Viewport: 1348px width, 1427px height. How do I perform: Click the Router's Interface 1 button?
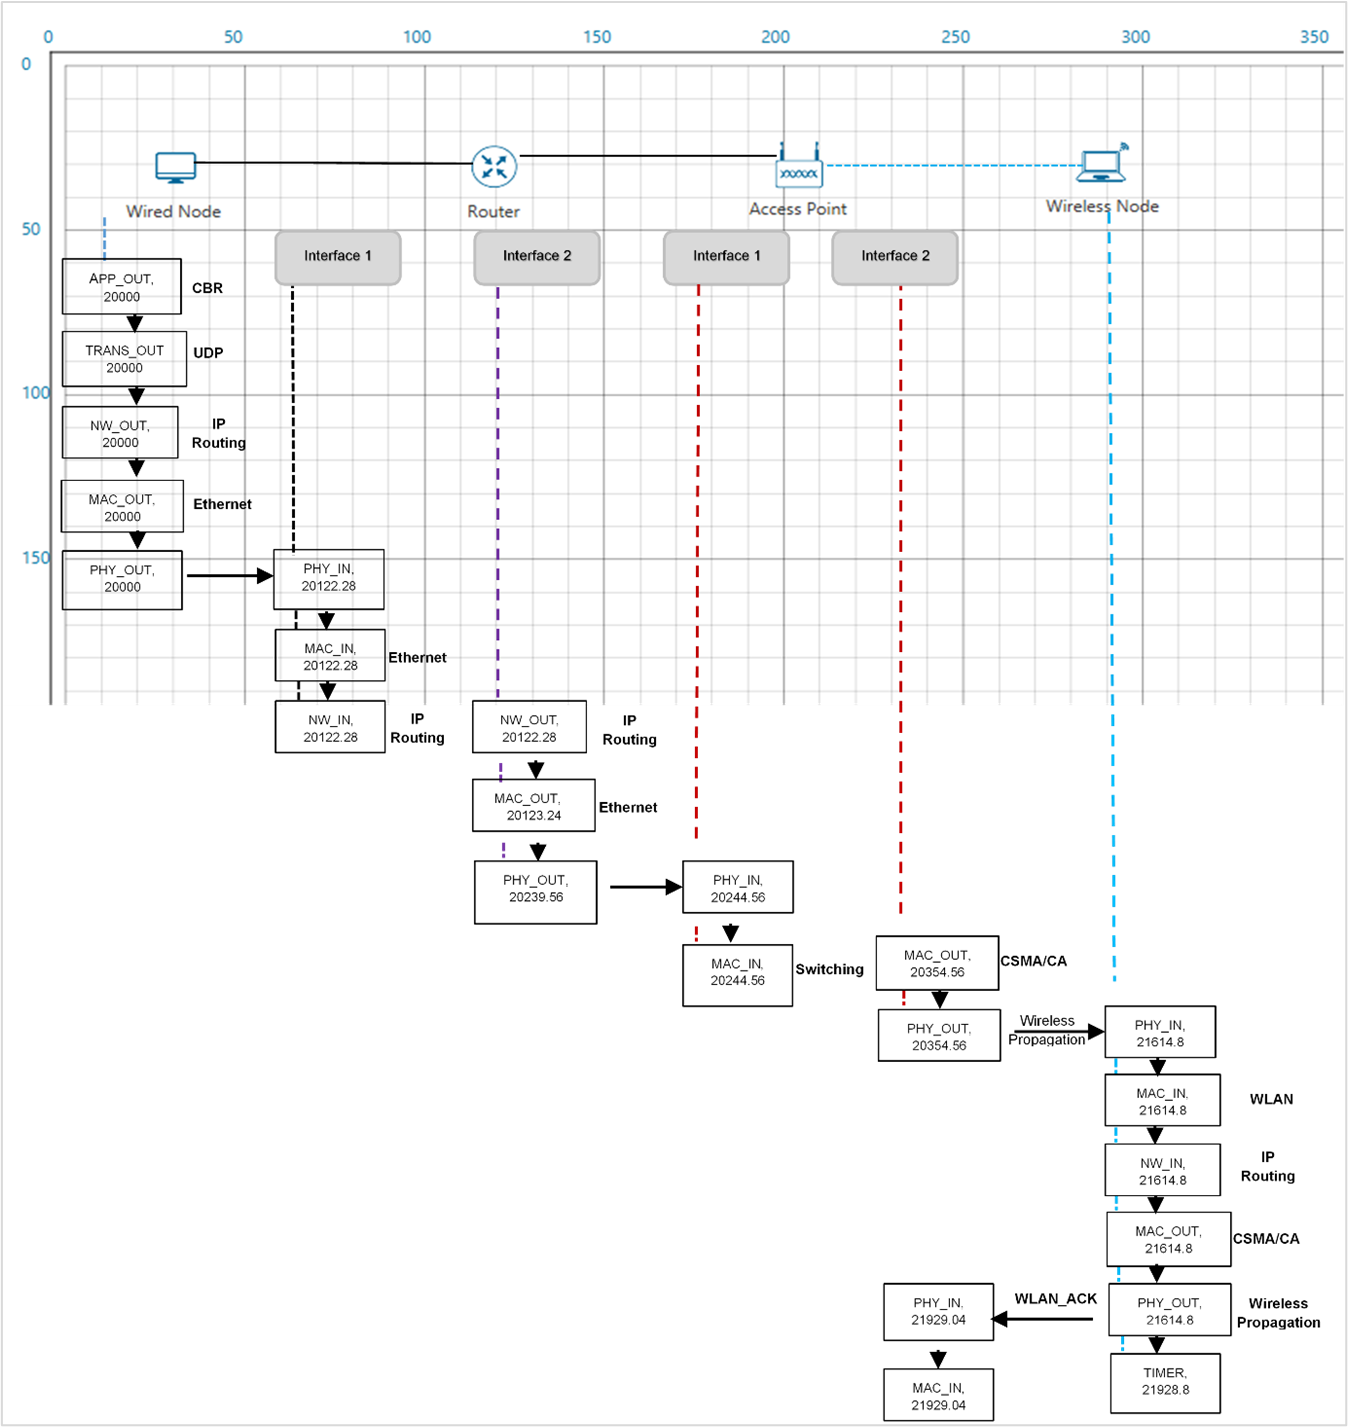(x=338, y=257)
